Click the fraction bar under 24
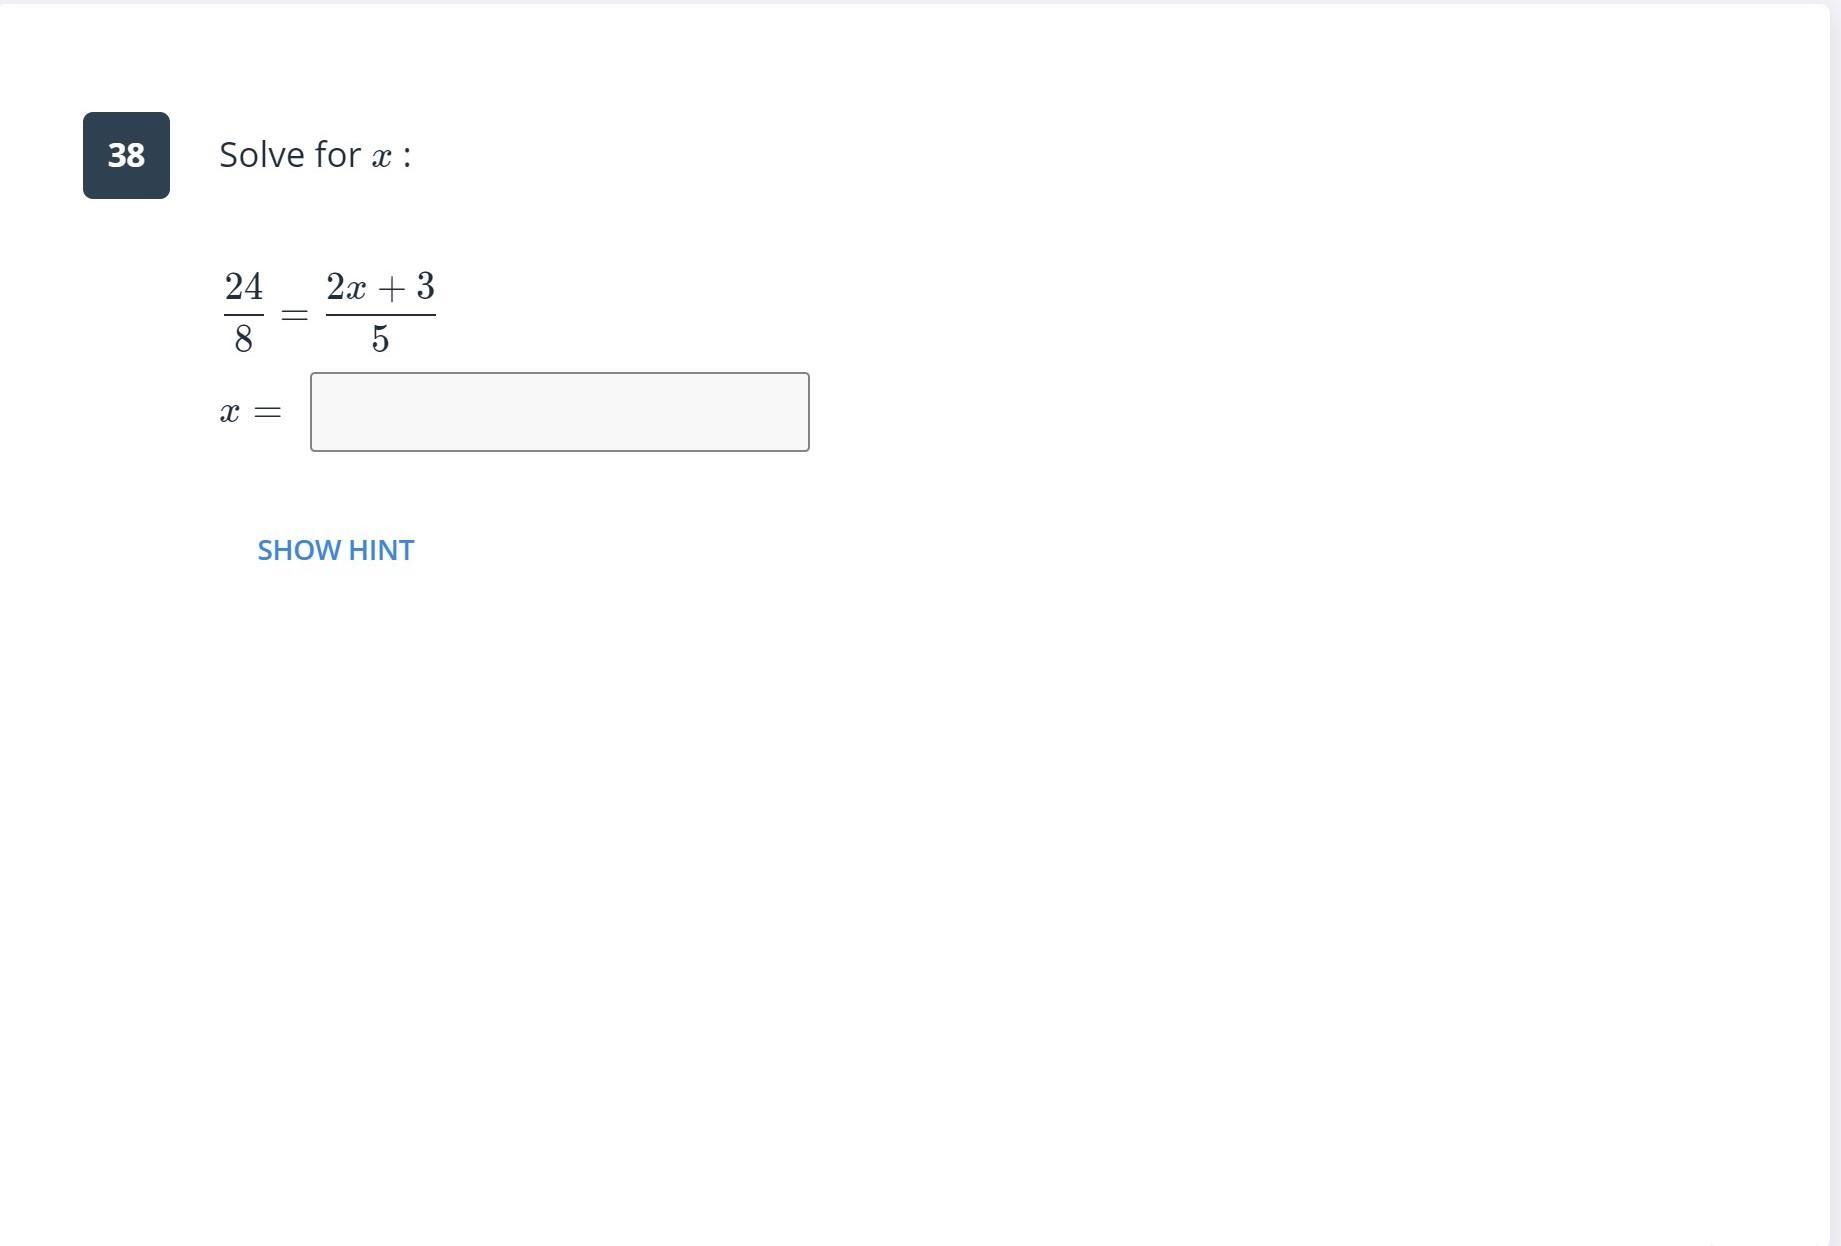Viewport: 1841px width, 1246px height. (244, 315)
